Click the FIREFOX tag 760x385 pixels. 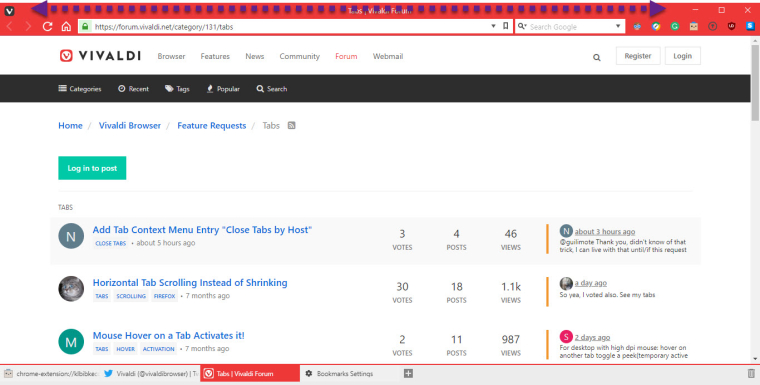pyautogui.click(x=164, y=296)
